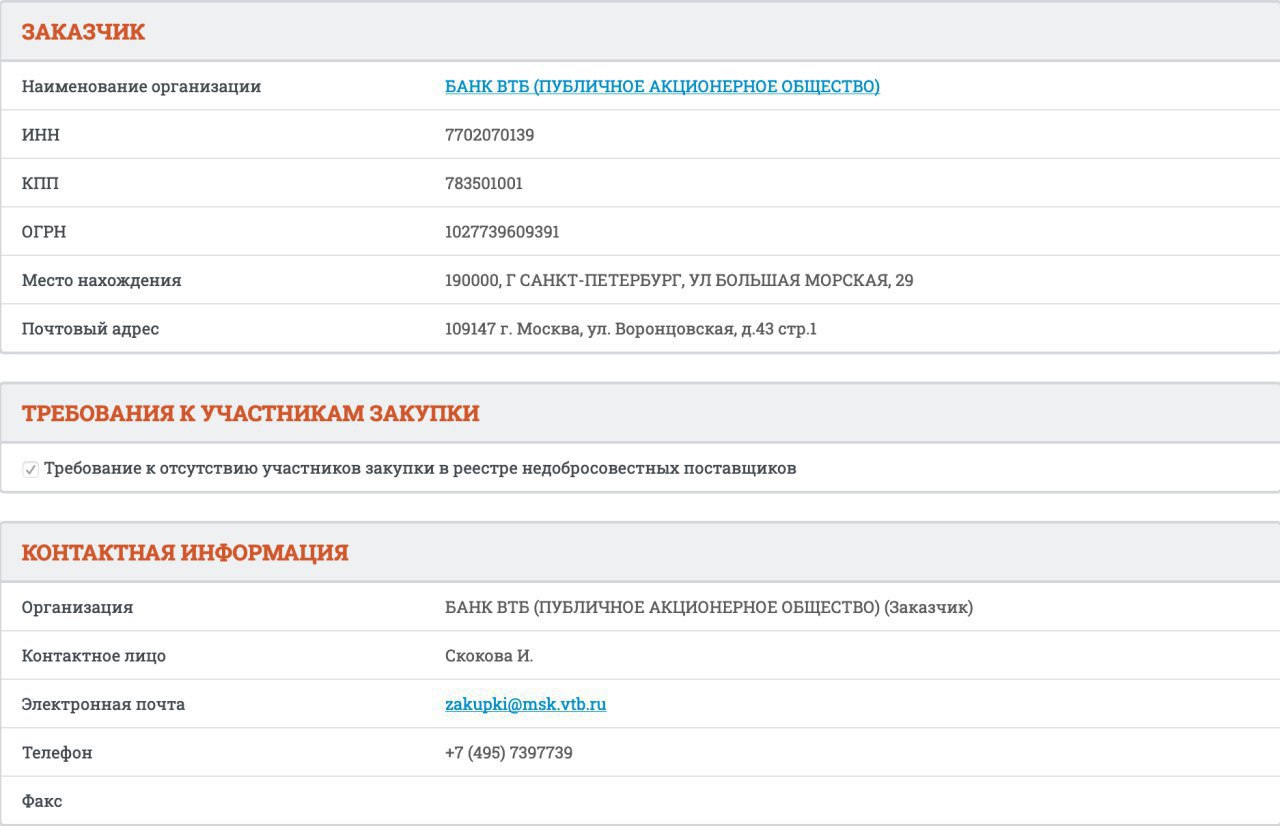Toggle the недобросовестных поставщиков requirement checkbox
The image size is (1280, 826).
point(31,469)
